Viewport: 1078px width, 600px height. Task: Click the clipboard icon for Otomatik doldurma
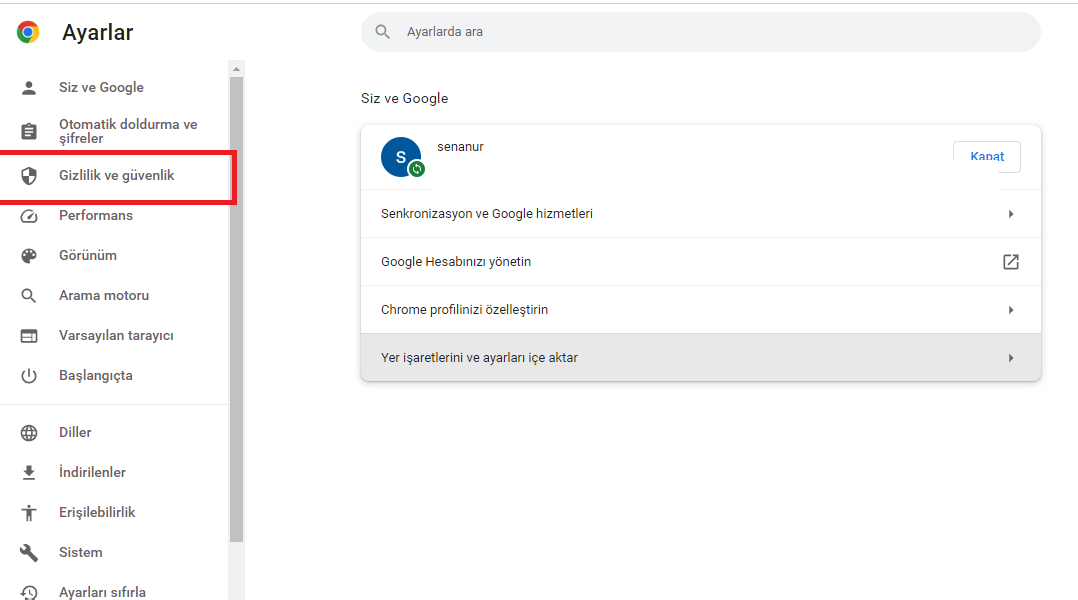tap(29, 131)
